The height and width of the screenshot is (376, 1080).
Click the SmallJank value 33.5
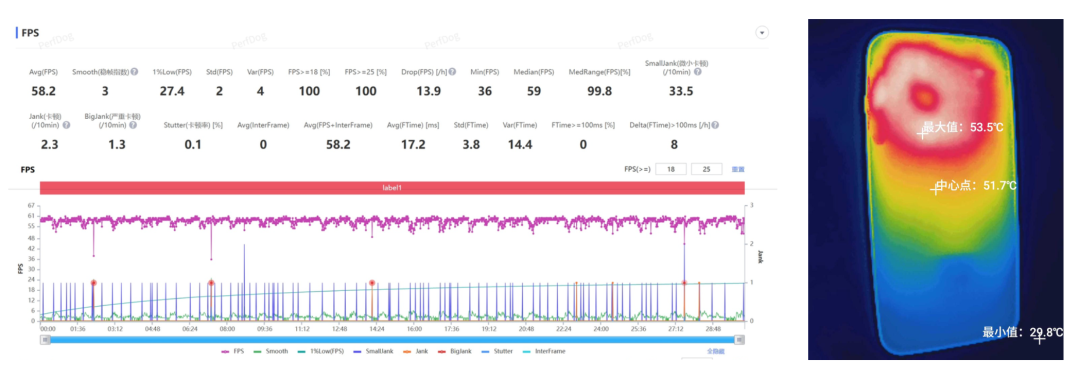[680, 91]
